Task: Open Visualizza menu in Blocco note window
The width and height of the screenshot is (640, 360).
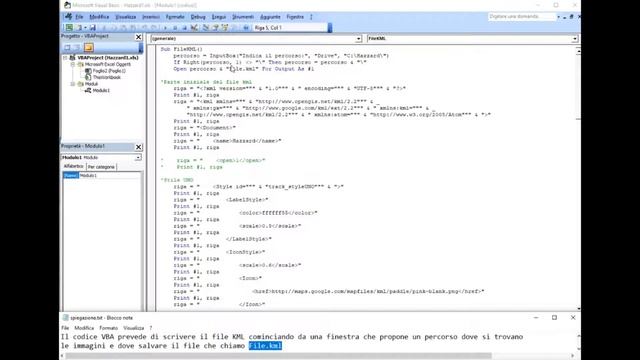Action: pos(133,328)
